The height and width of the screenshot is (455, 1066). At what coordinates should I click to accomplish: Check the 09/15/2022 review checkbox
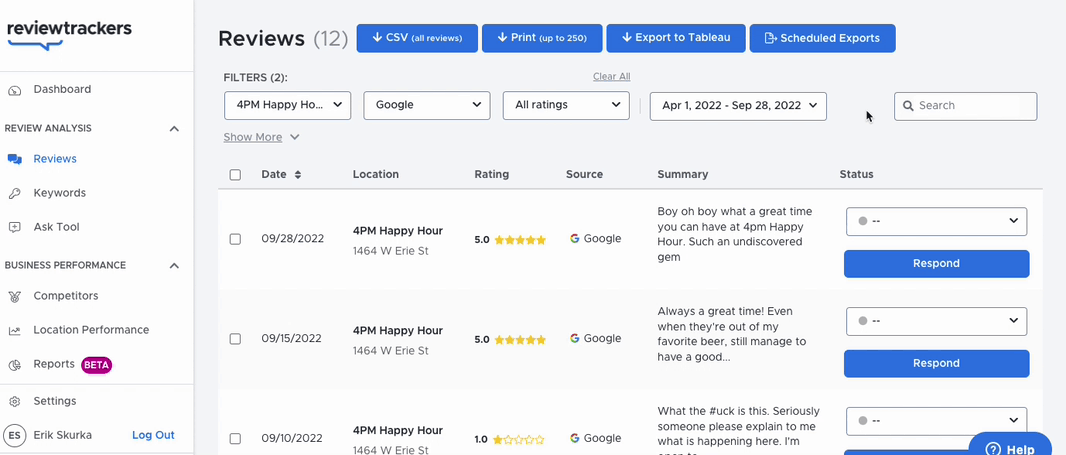(235, 339)
